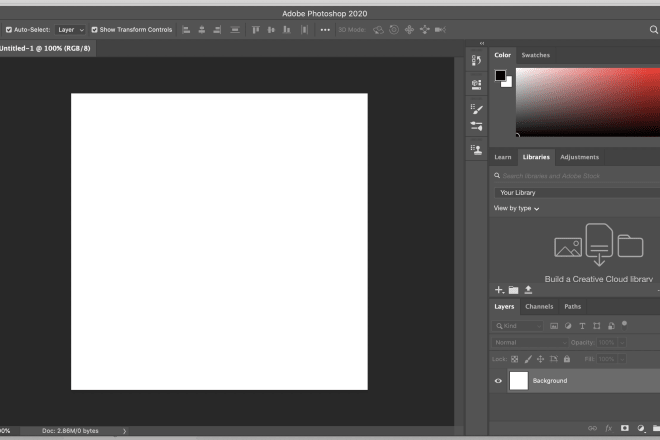Screen dimensions: 660x440
Task: Click the 3D Pan camera icon
Action: (409, 30)
